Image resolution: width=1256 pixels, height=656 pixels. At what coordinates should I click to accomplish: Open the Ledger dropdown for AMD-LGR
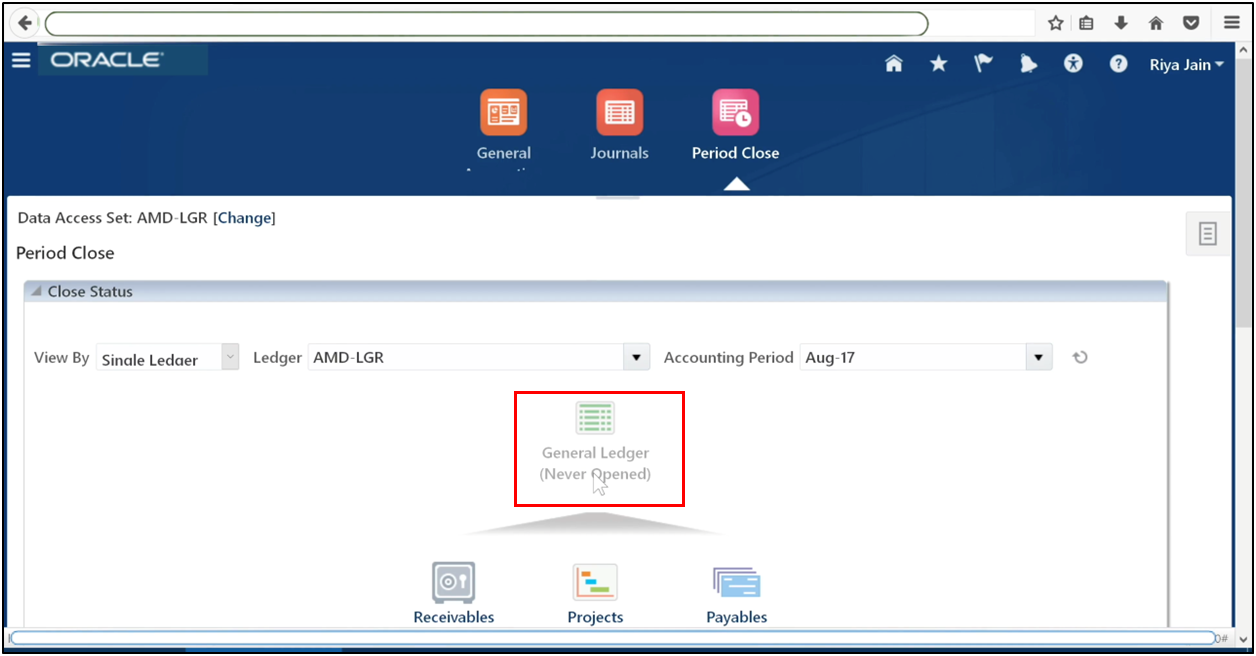click(636, 357)
